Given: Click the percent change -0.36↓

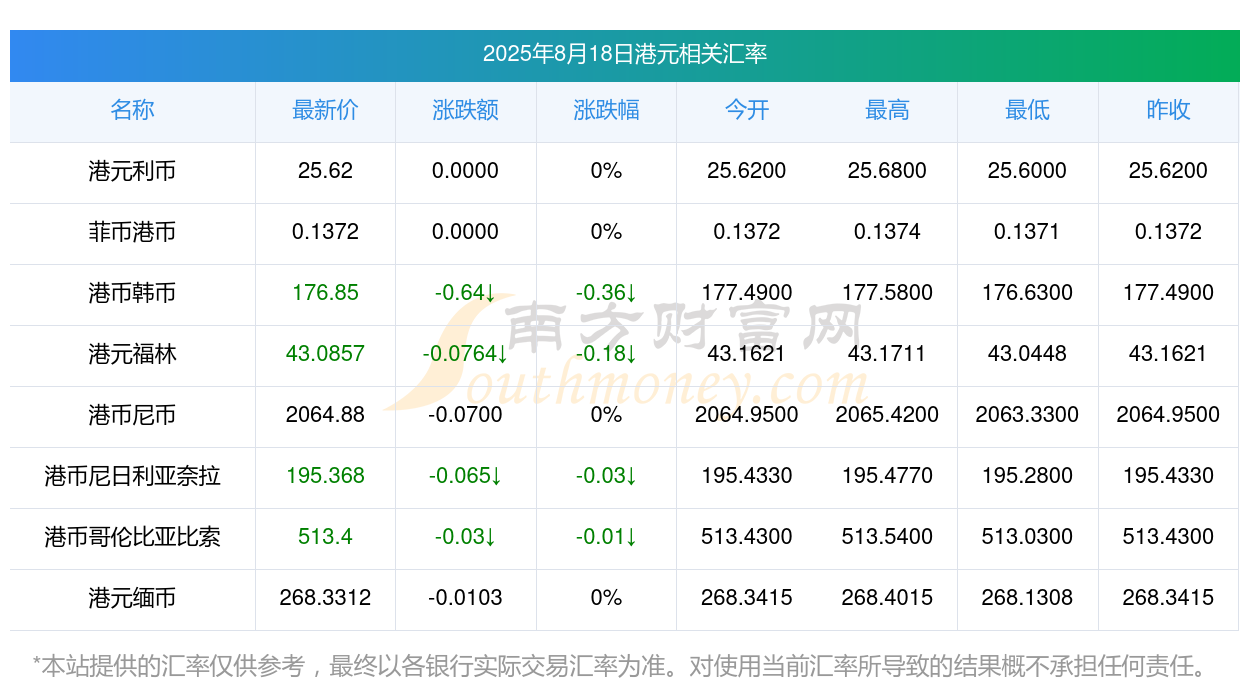Looking at the screenshot, I should point(606,293).
